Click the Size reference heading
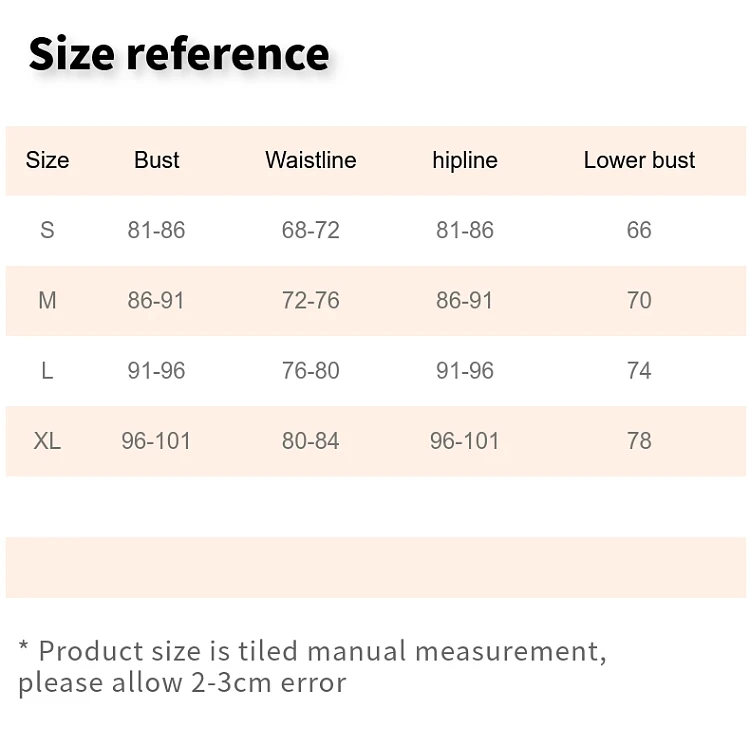 pos(179,54)
